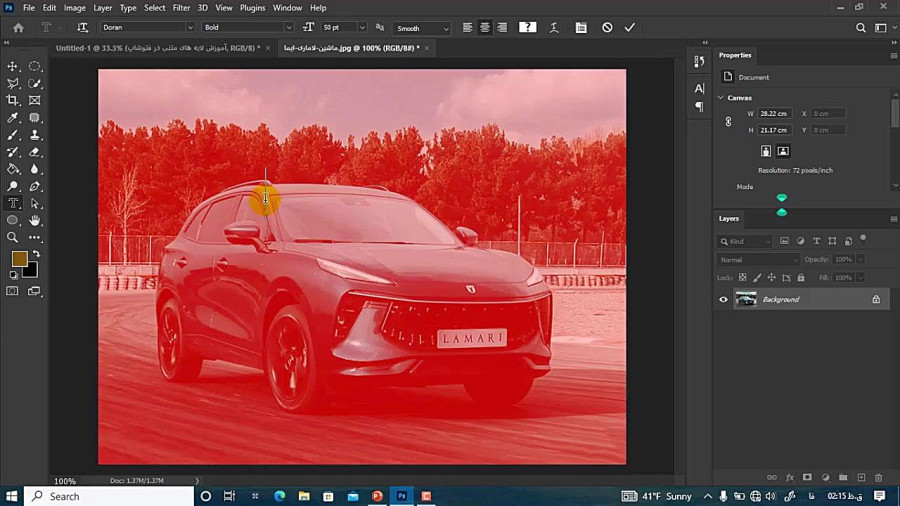
Task: Click the canvas width field 28.22 cm
Action: tap(774, 114)
